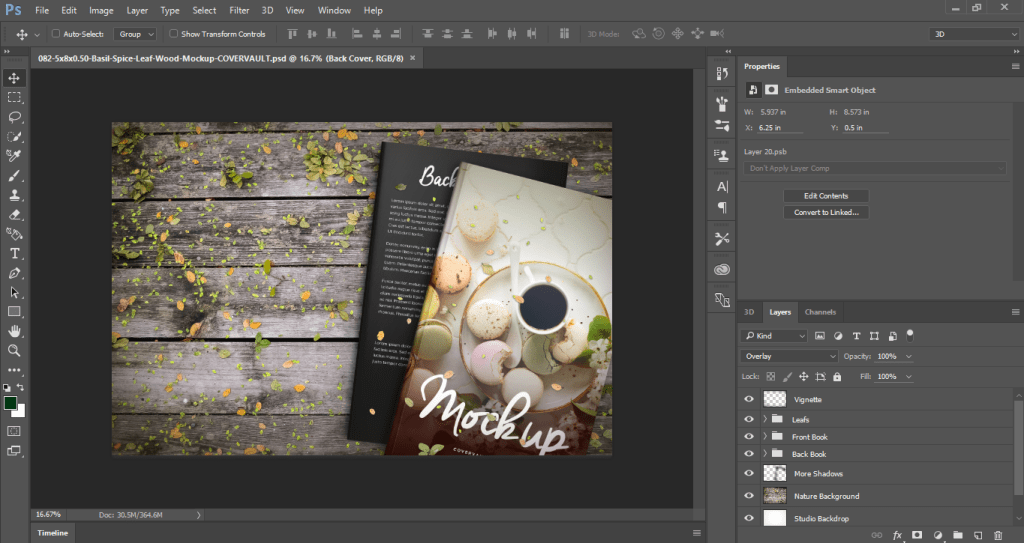Open the Group auto-select dropdown
This screenshot has height=543, width=1024.
coord(136,34)
